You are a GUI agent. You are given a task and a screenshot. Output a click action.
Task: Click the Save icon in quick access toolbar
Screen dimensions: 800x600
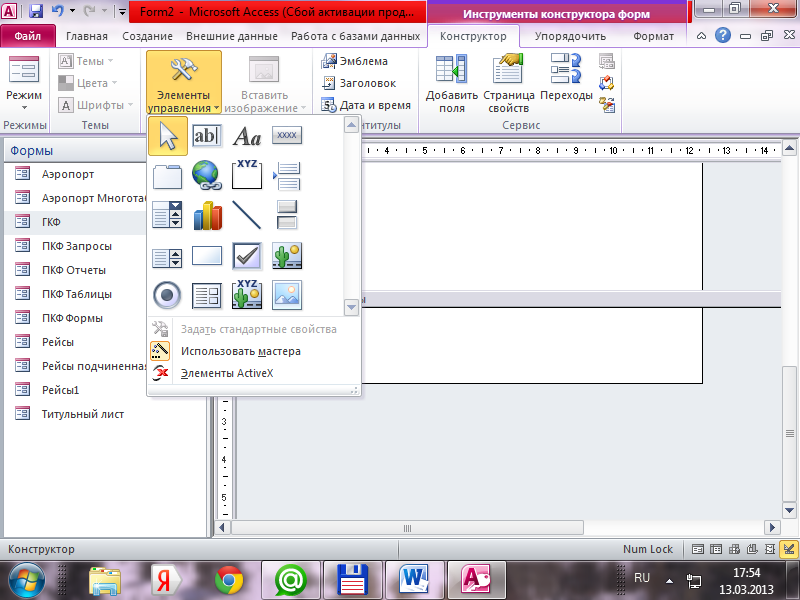[x=36, y=11]
